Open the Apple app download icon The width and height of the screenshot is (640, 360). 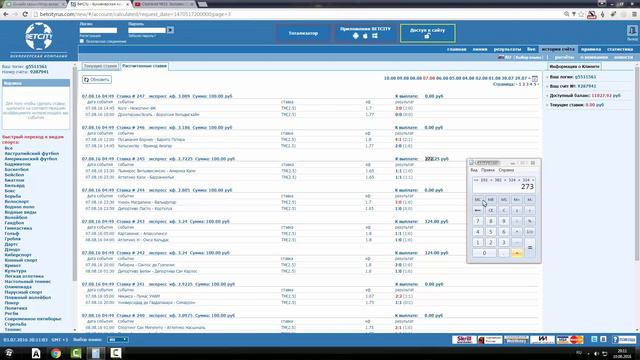pos(365,36)
